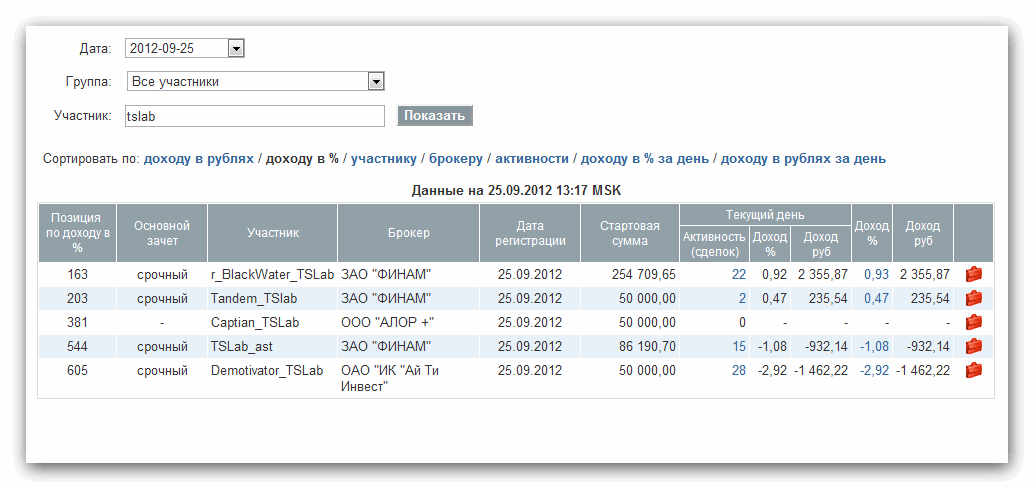Open activity count 15 for TSLab_ast
1034x489 pixels.
point(738,346)
